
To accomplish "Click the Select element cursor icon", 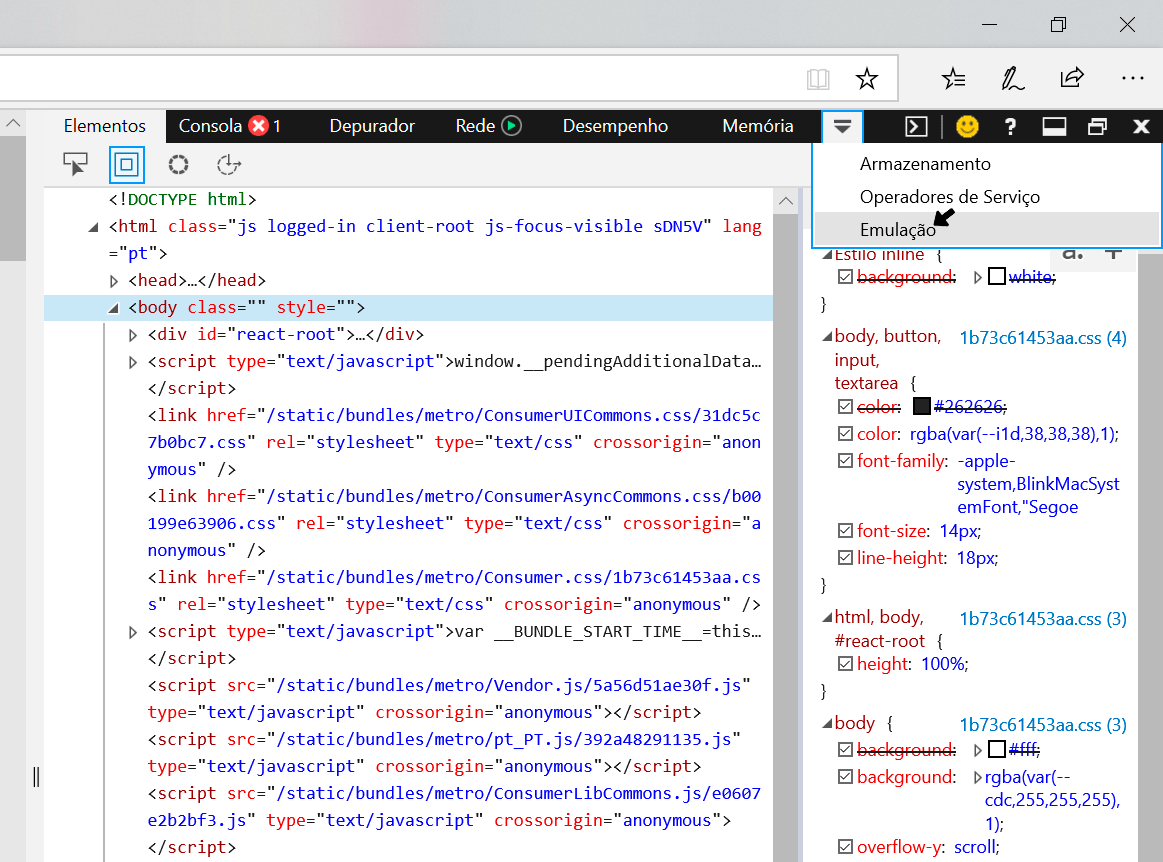I will [x=76, y=164].
